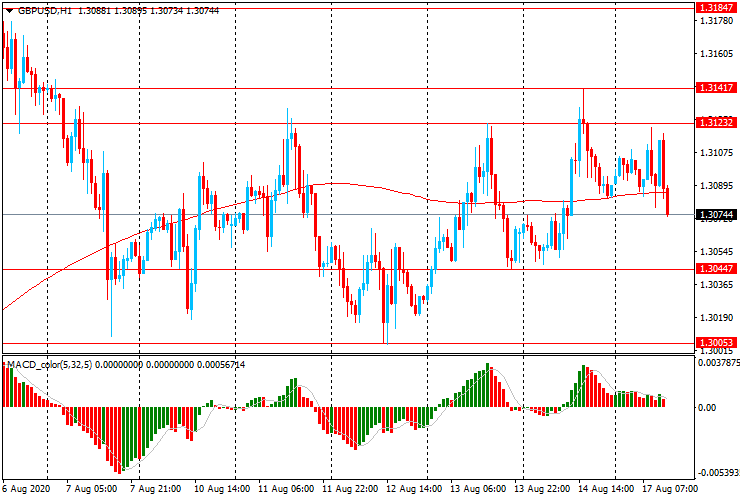
Task: Click the 1.30053 bottom price level label
Action: click(x=716, y=343)
